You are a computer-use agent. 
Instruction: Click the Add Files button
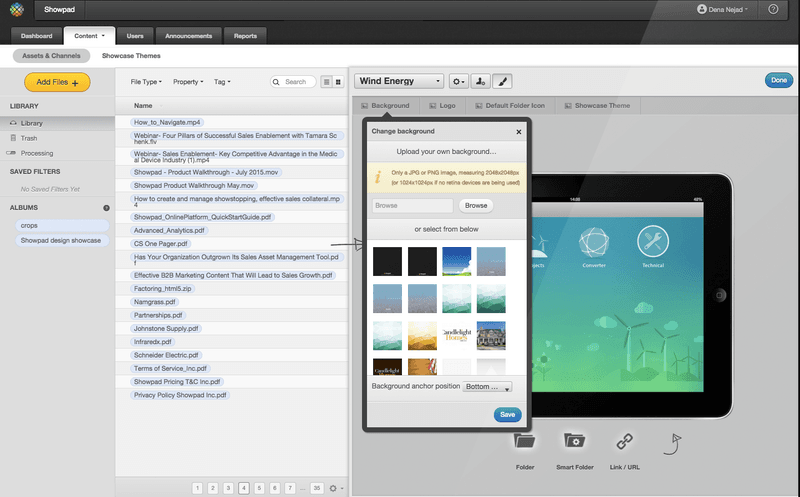(x=57, y=82)
